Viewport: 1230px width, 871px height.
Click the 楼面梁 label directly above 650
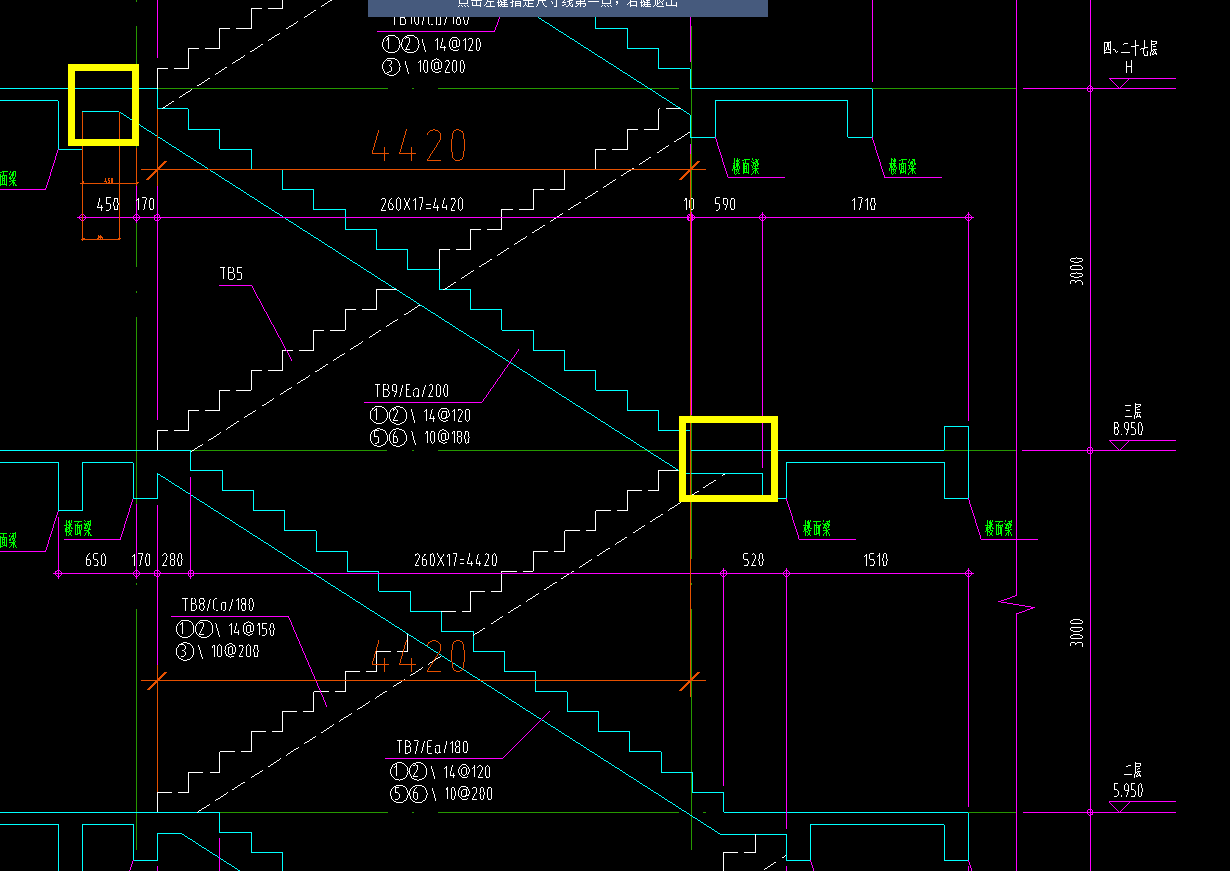[x=78, y=528]
